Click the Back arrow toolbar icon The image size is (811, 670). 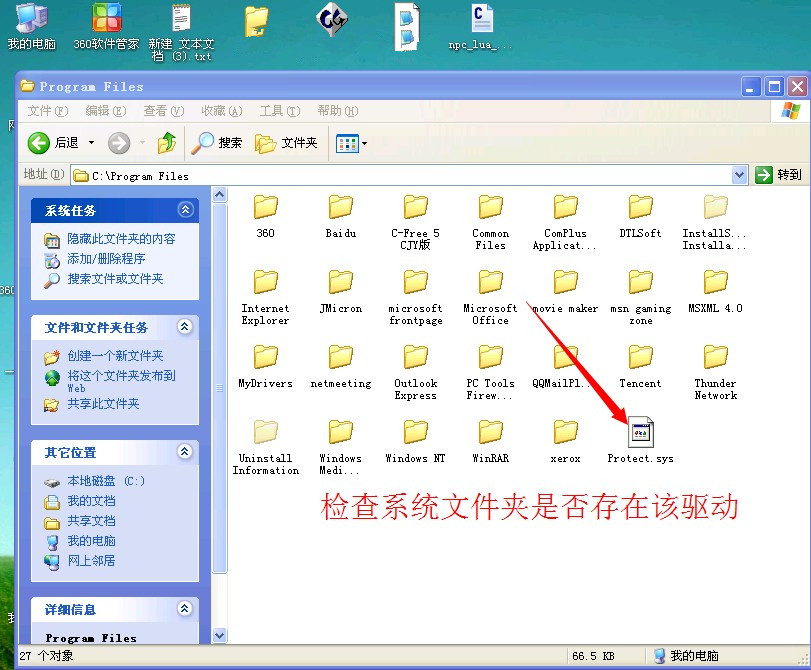coord(40,143)
